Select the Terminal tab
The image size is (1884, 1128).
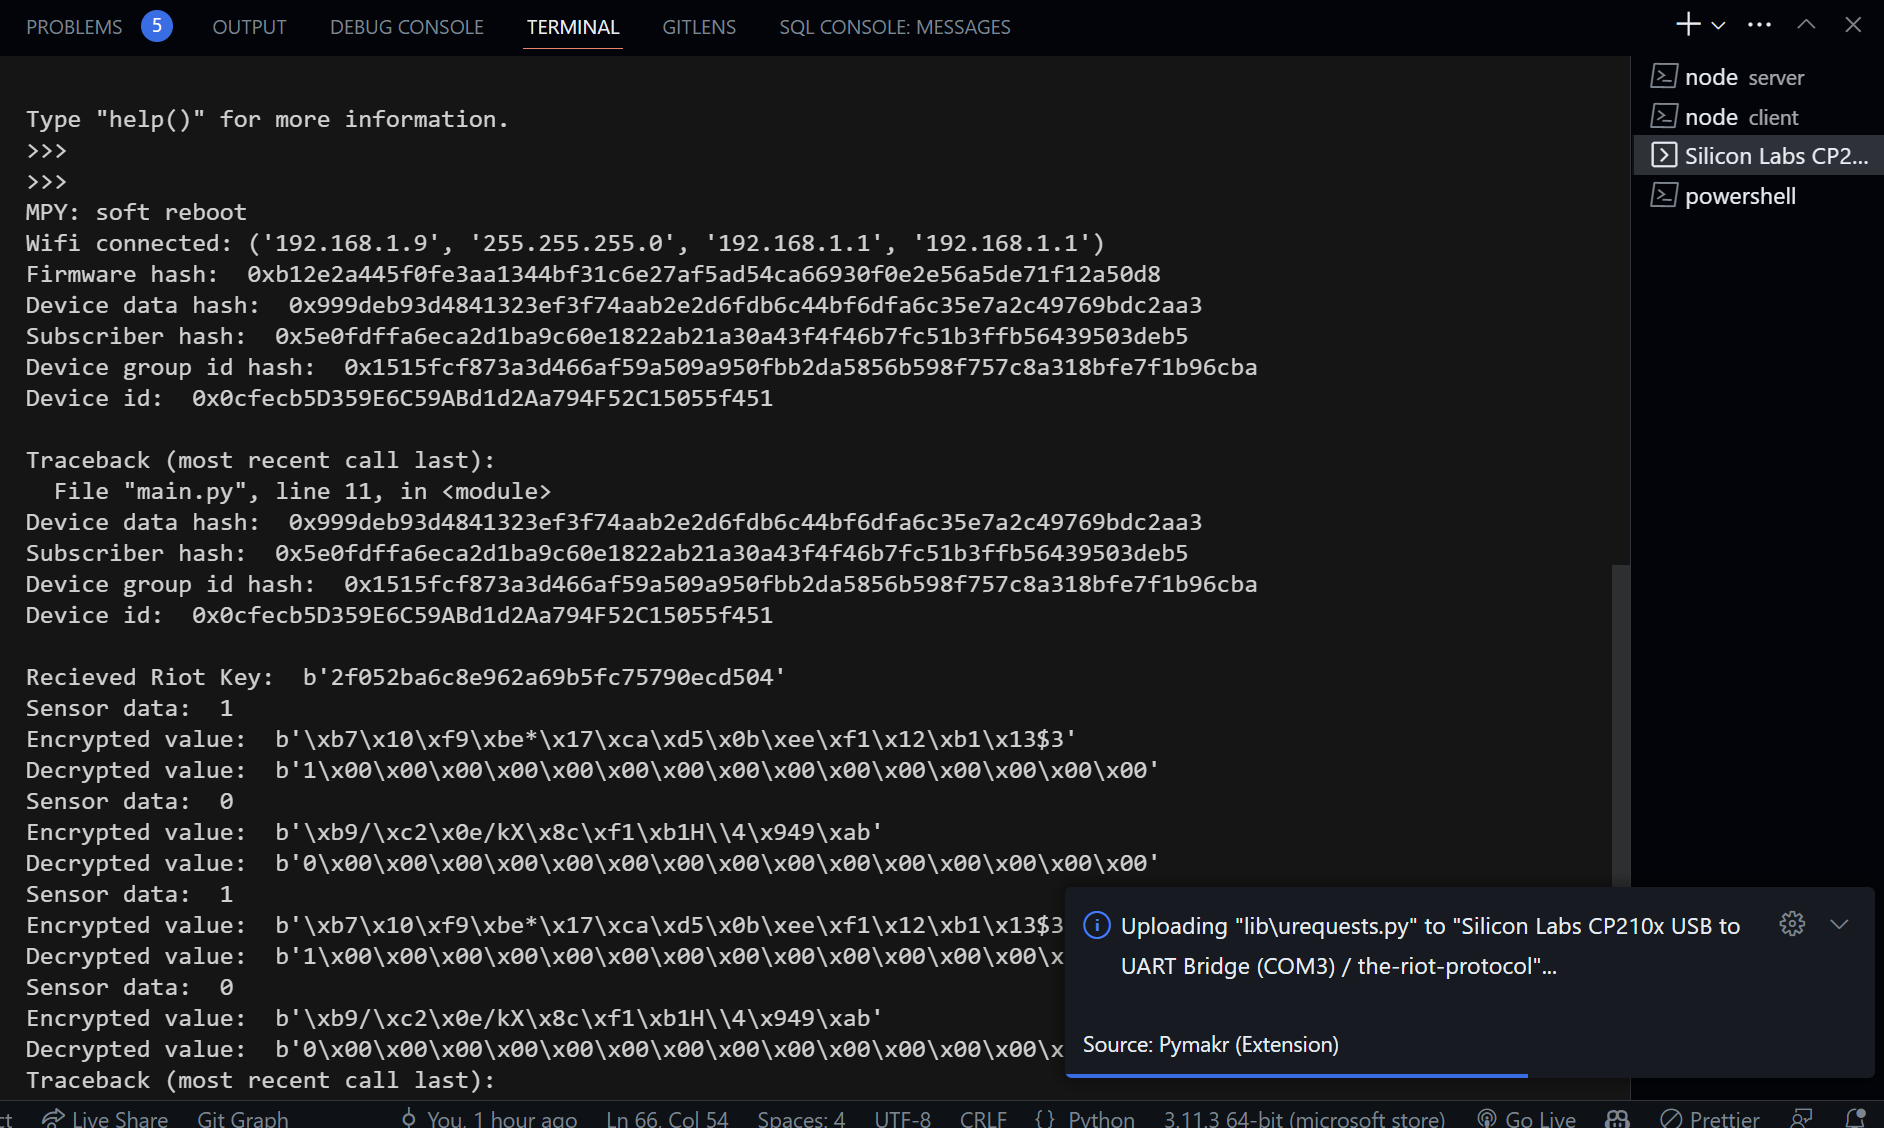pos(573,27)
